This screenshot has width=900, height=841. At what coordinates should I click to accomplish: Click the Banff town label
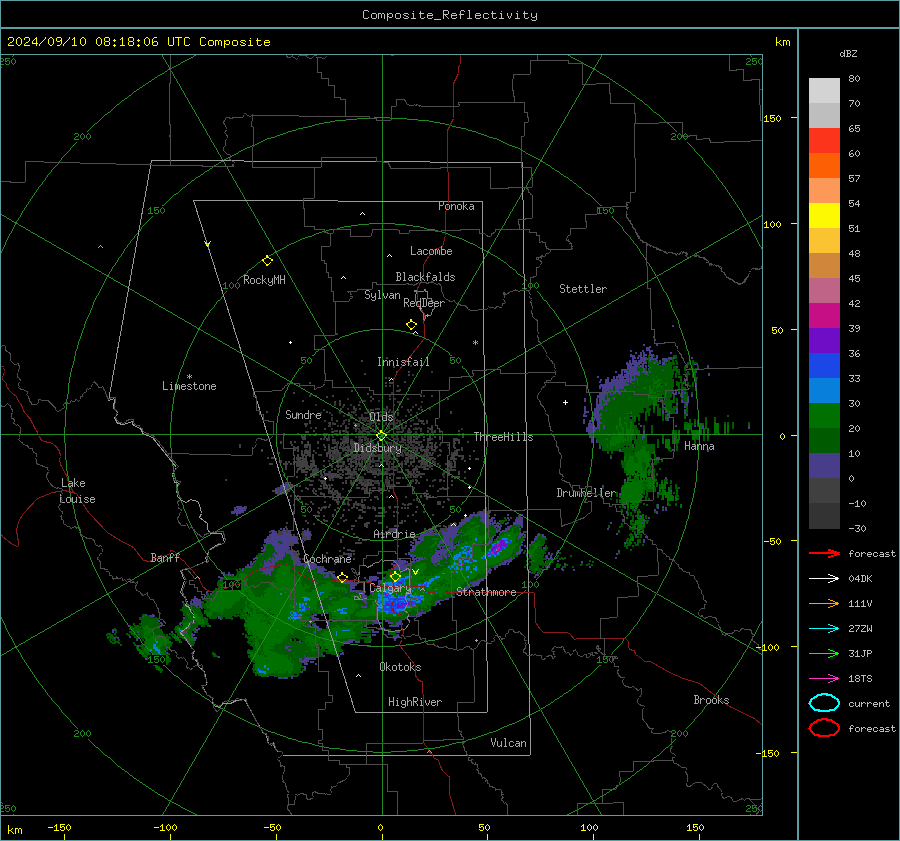click(165, 557)
